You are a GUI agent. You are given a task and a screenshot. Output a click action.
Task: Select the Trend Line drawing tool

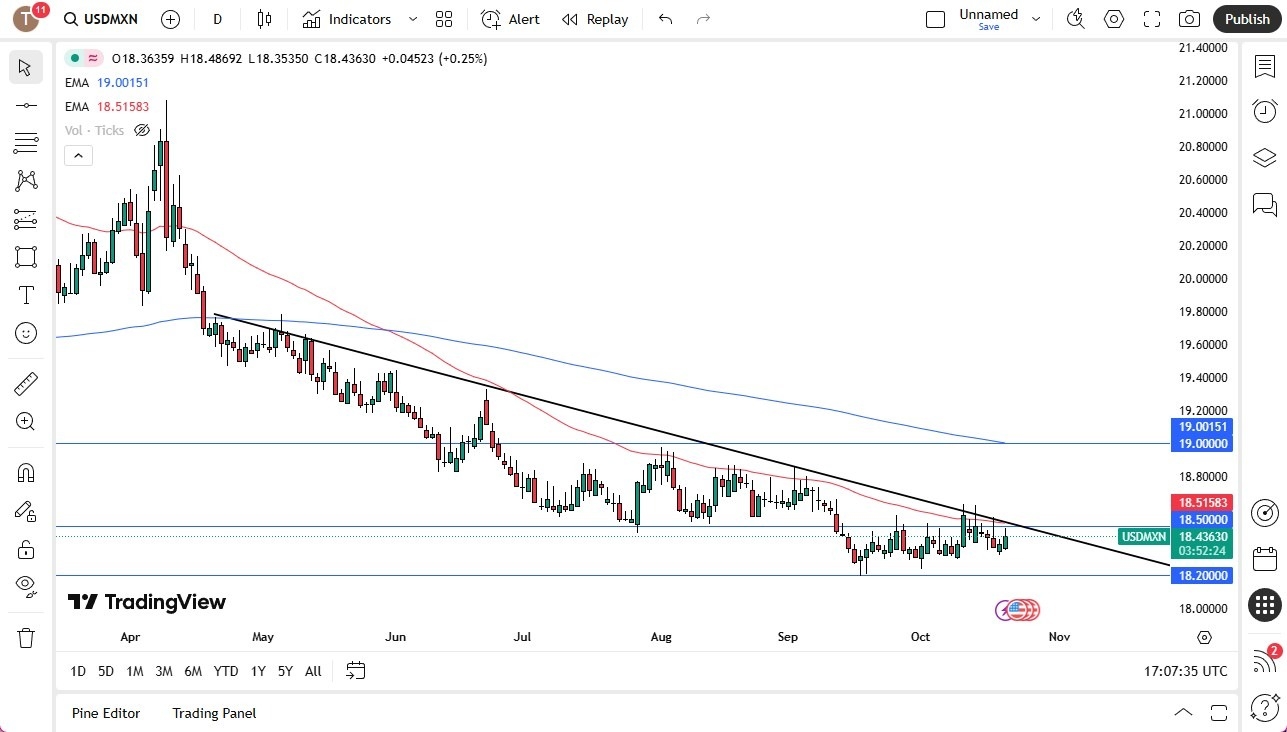26,104
